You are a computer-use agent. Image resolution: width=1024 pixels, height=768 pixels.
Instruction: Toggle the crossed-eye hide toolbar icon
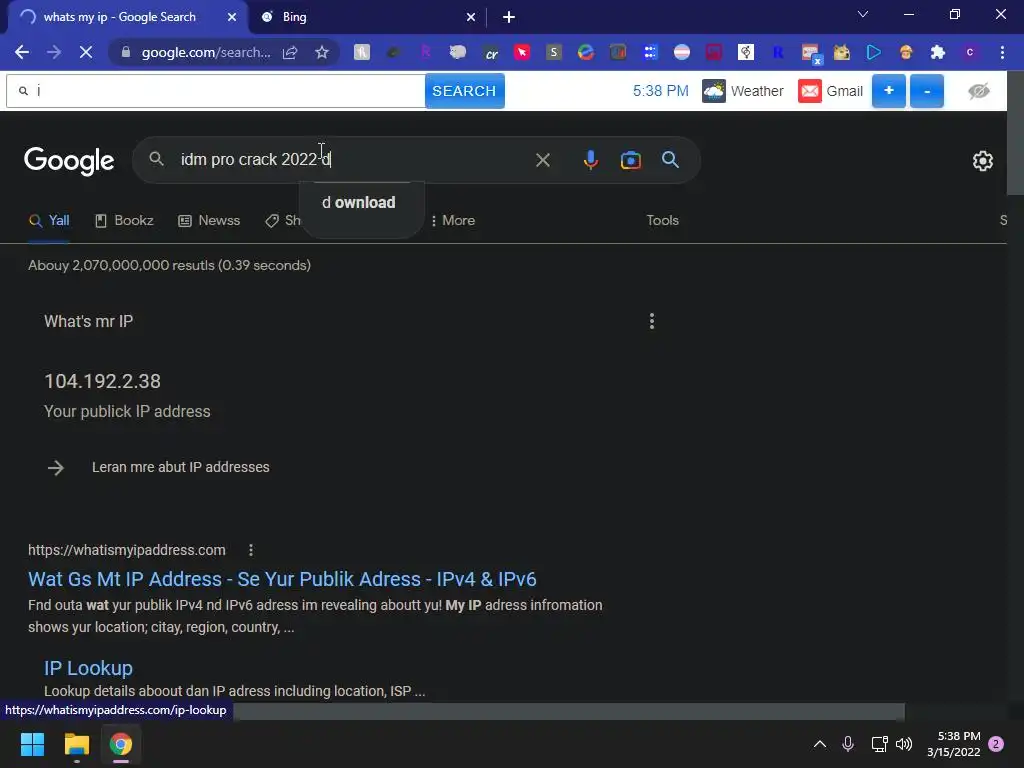click(x=979, y=91)
